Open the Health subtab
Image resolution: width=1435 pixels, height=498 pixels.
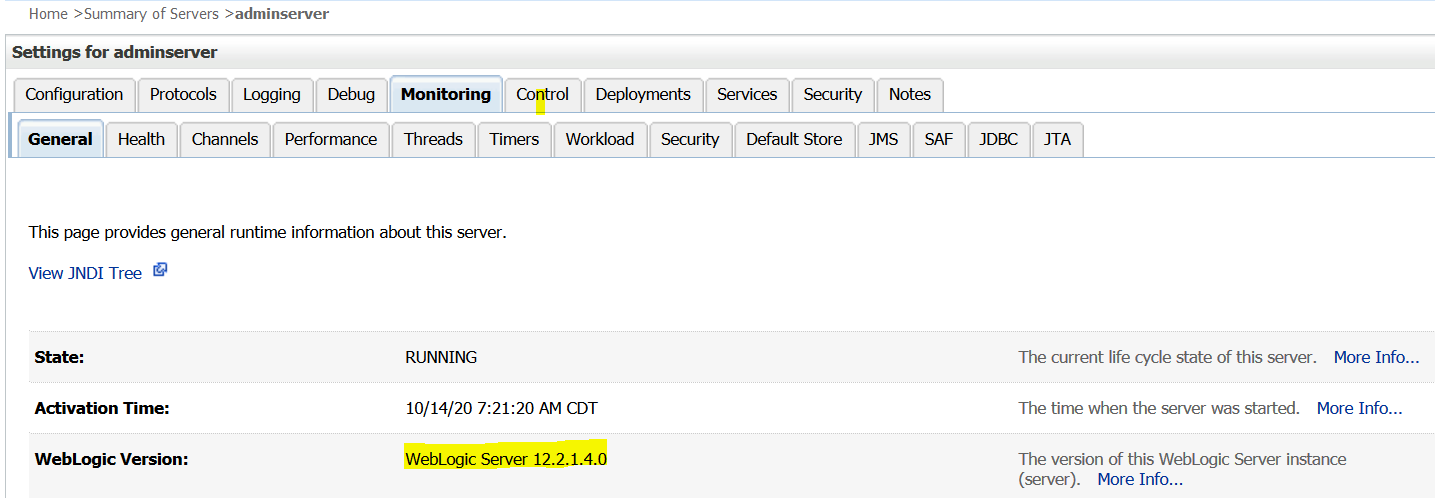click(141, 140)
